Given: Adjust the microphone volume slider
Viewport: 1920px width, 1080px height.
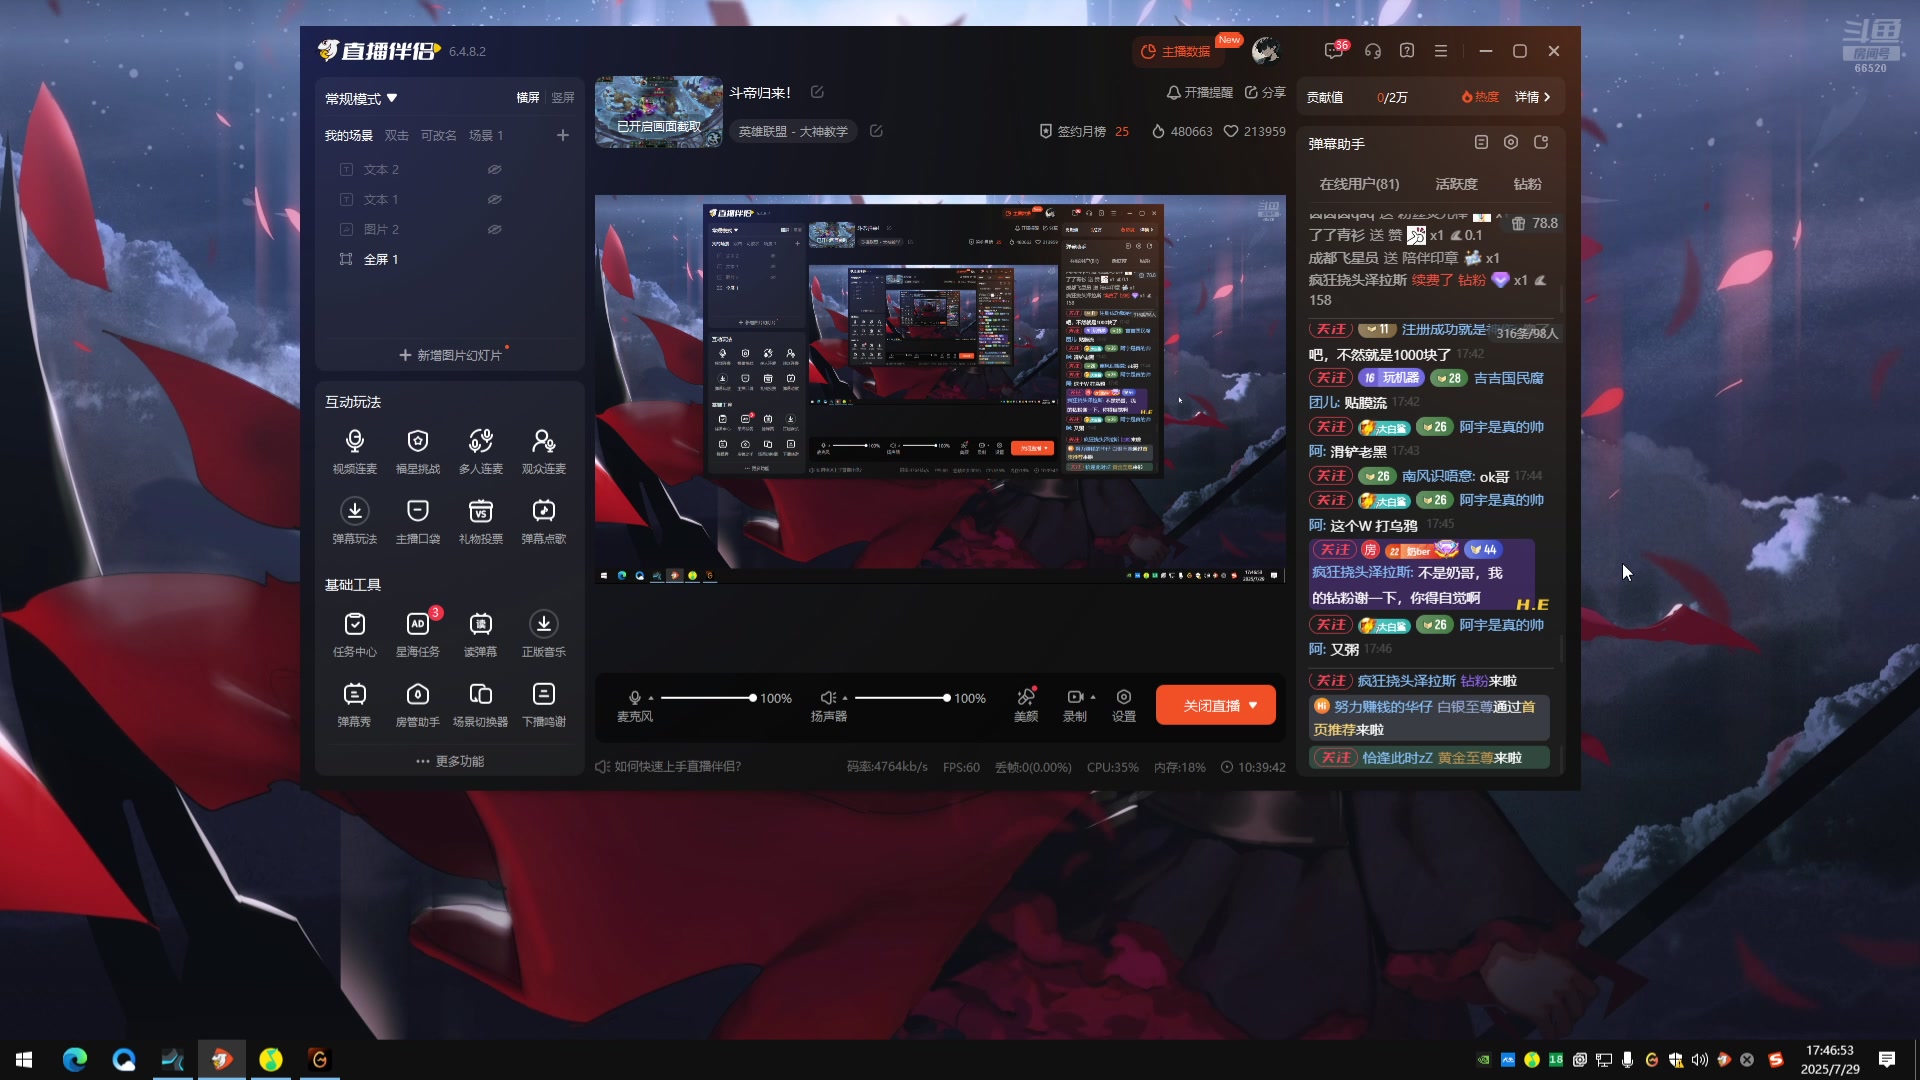Looking at the screenshot, I should pyautogui.click(x=707, y=698).
